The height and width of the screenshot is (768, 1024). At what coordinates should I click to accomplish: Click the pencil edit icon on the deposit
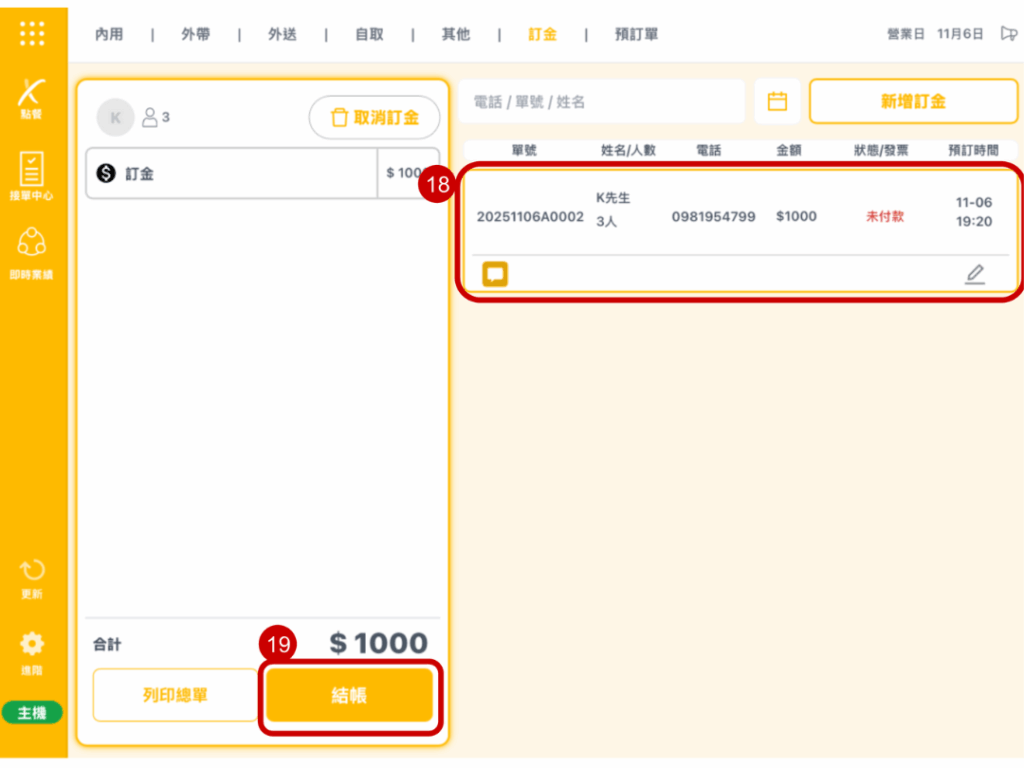click(974, 274)
